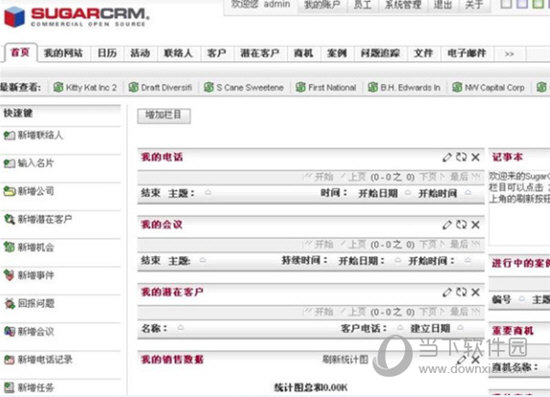Viewport: 550px width, 397px height.
Task: Click the 新增事件 shortcut icon
Action: click(x=9, y=275)
